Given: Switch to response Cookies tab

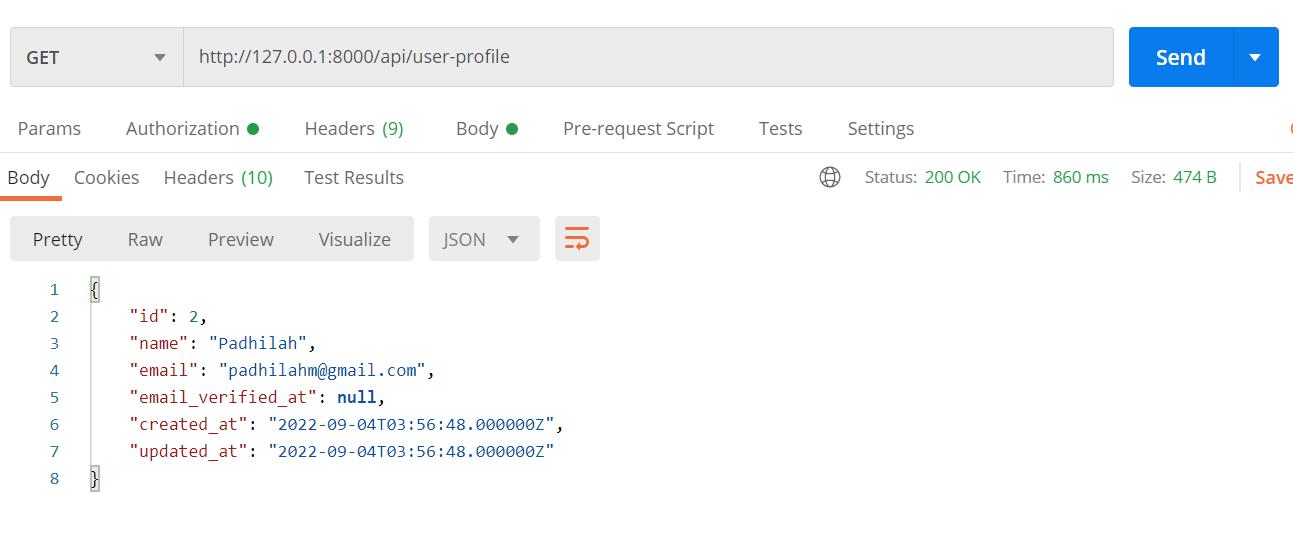Looking at the screenshot, I should click(x=106, y=177).
